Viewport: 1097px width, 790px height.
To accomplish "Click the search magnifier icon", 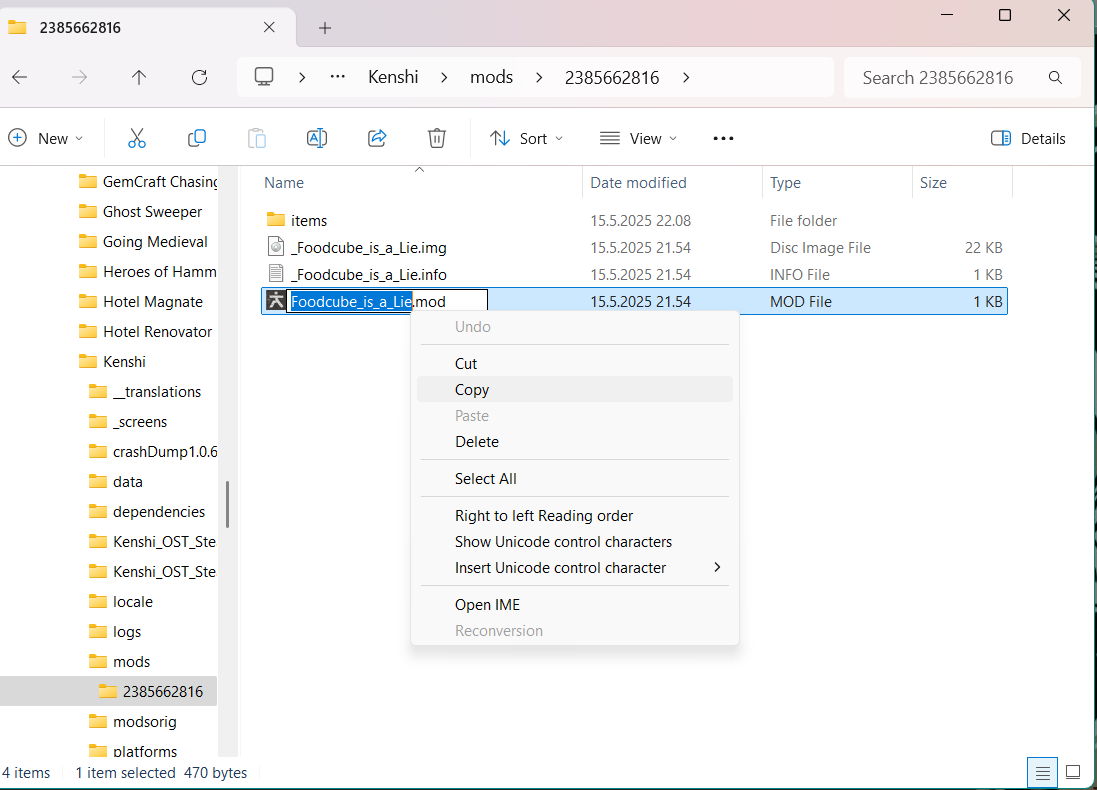I will click(x=1055, y=78).
